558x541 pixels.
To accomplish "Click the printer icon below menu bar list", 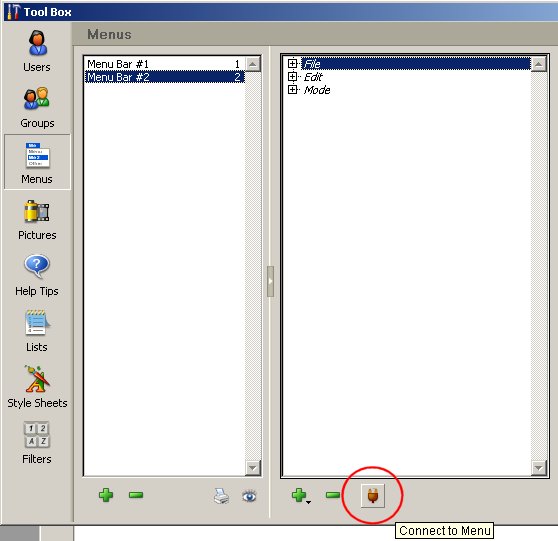I will point(221,496).
